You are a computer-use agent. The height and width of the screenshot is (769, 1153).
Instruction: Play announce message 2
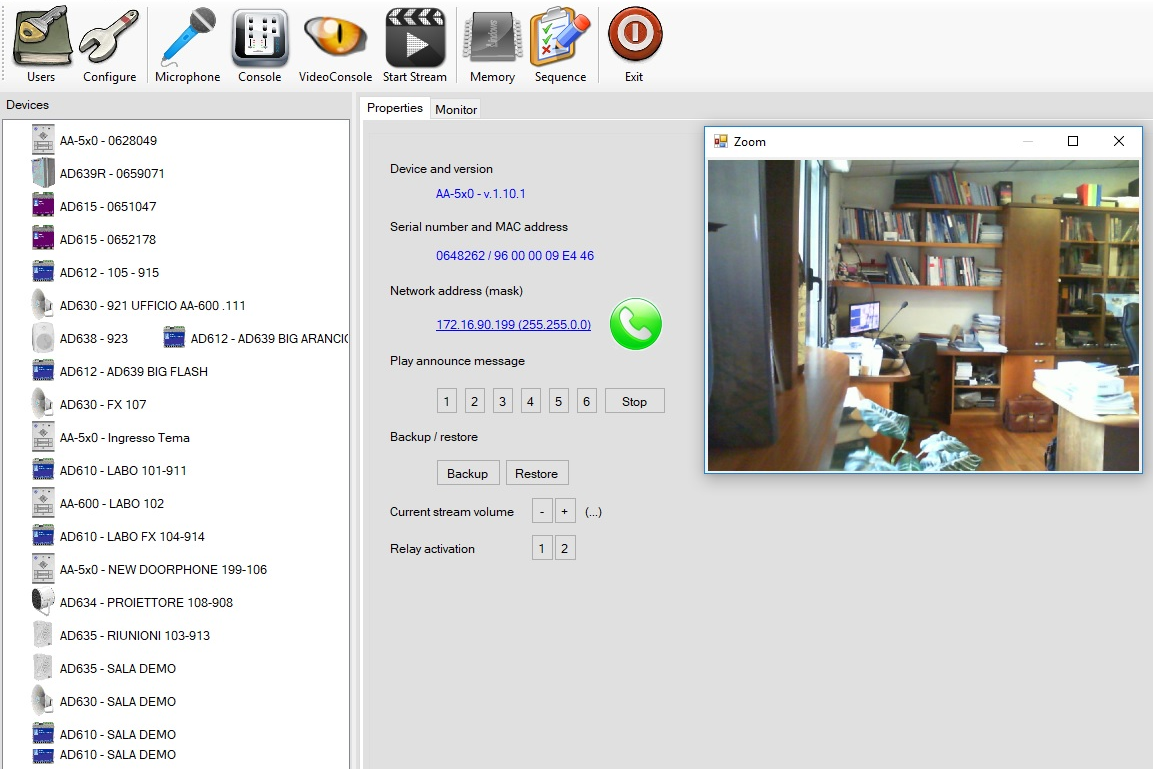pyautogui.click(x=474, y=401)
